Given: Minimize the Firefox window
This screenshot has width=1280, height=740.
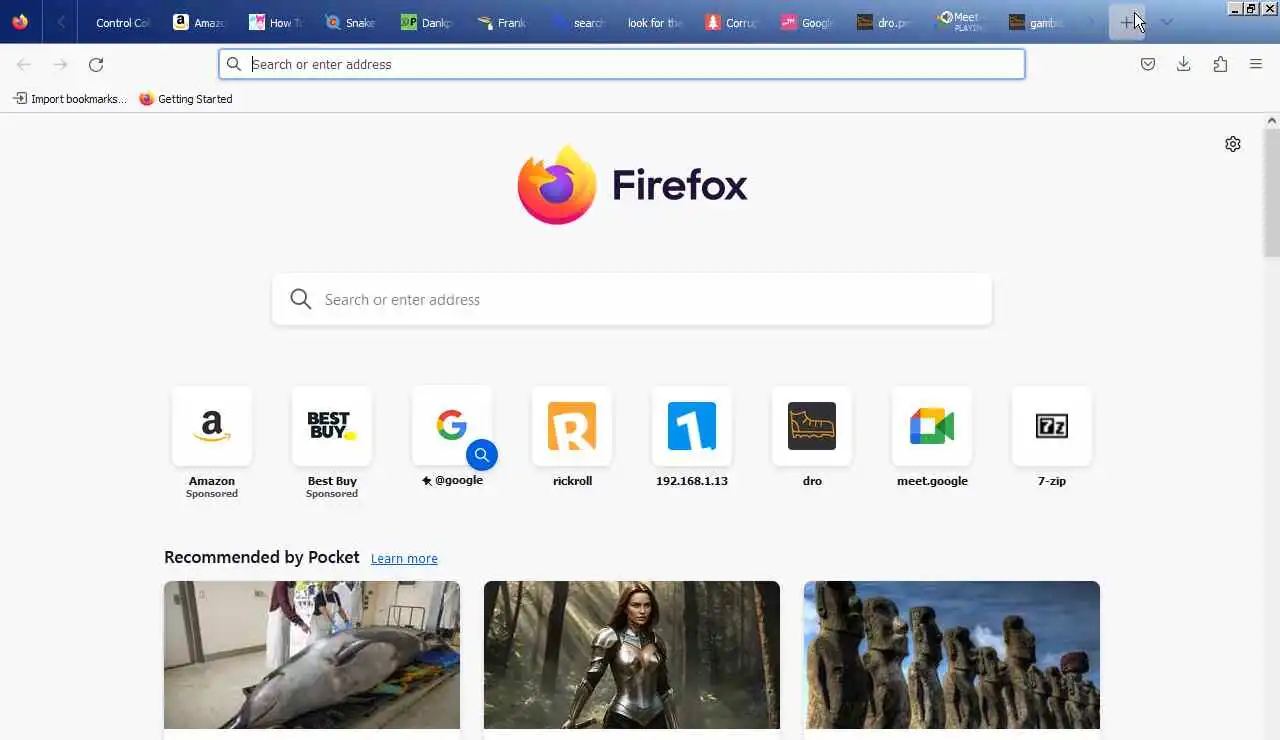Looking at the screenshot, I should [x=1235, y=8].
